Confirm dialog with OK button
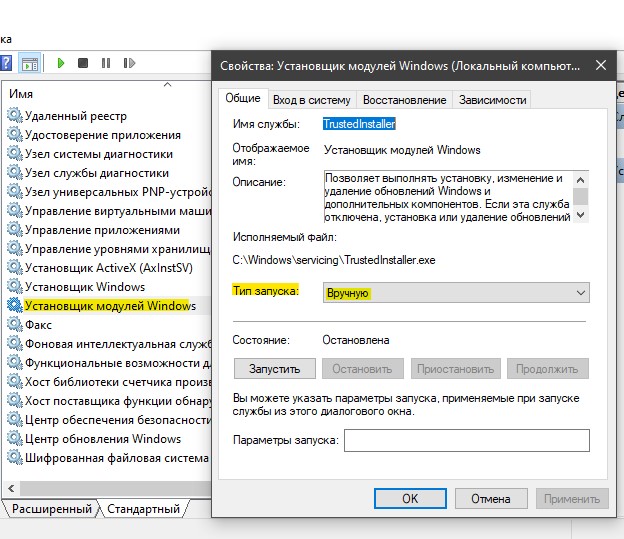Screen dimensions: 624x539 [410, 498]
